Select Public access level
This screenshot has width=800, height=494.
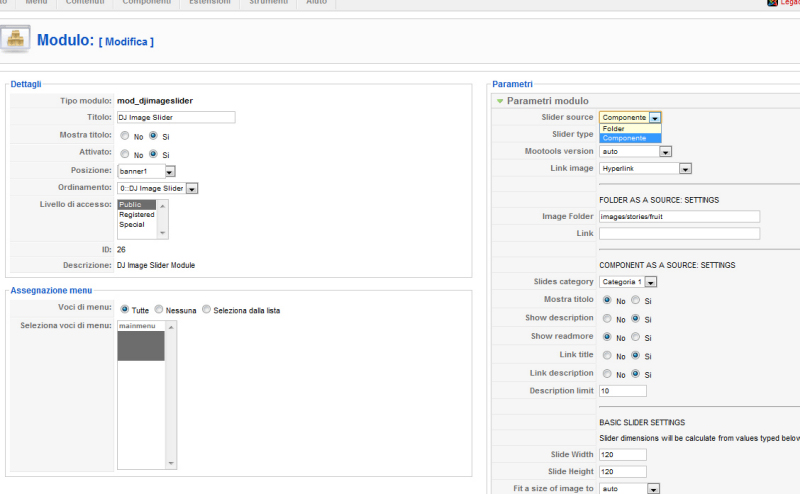137,205
